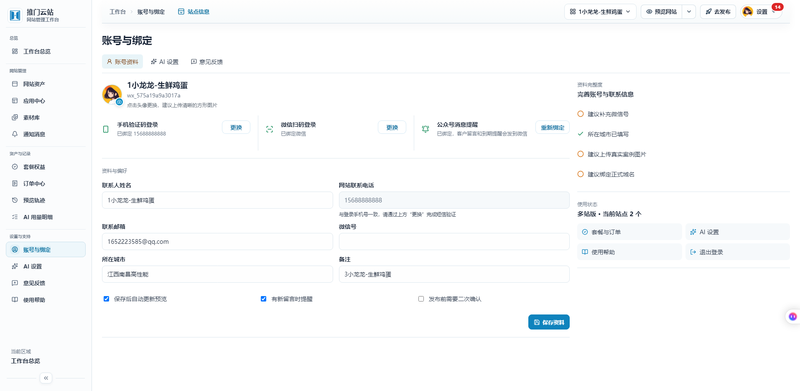Open 通知消息 in the sidebar

point(46,134)
